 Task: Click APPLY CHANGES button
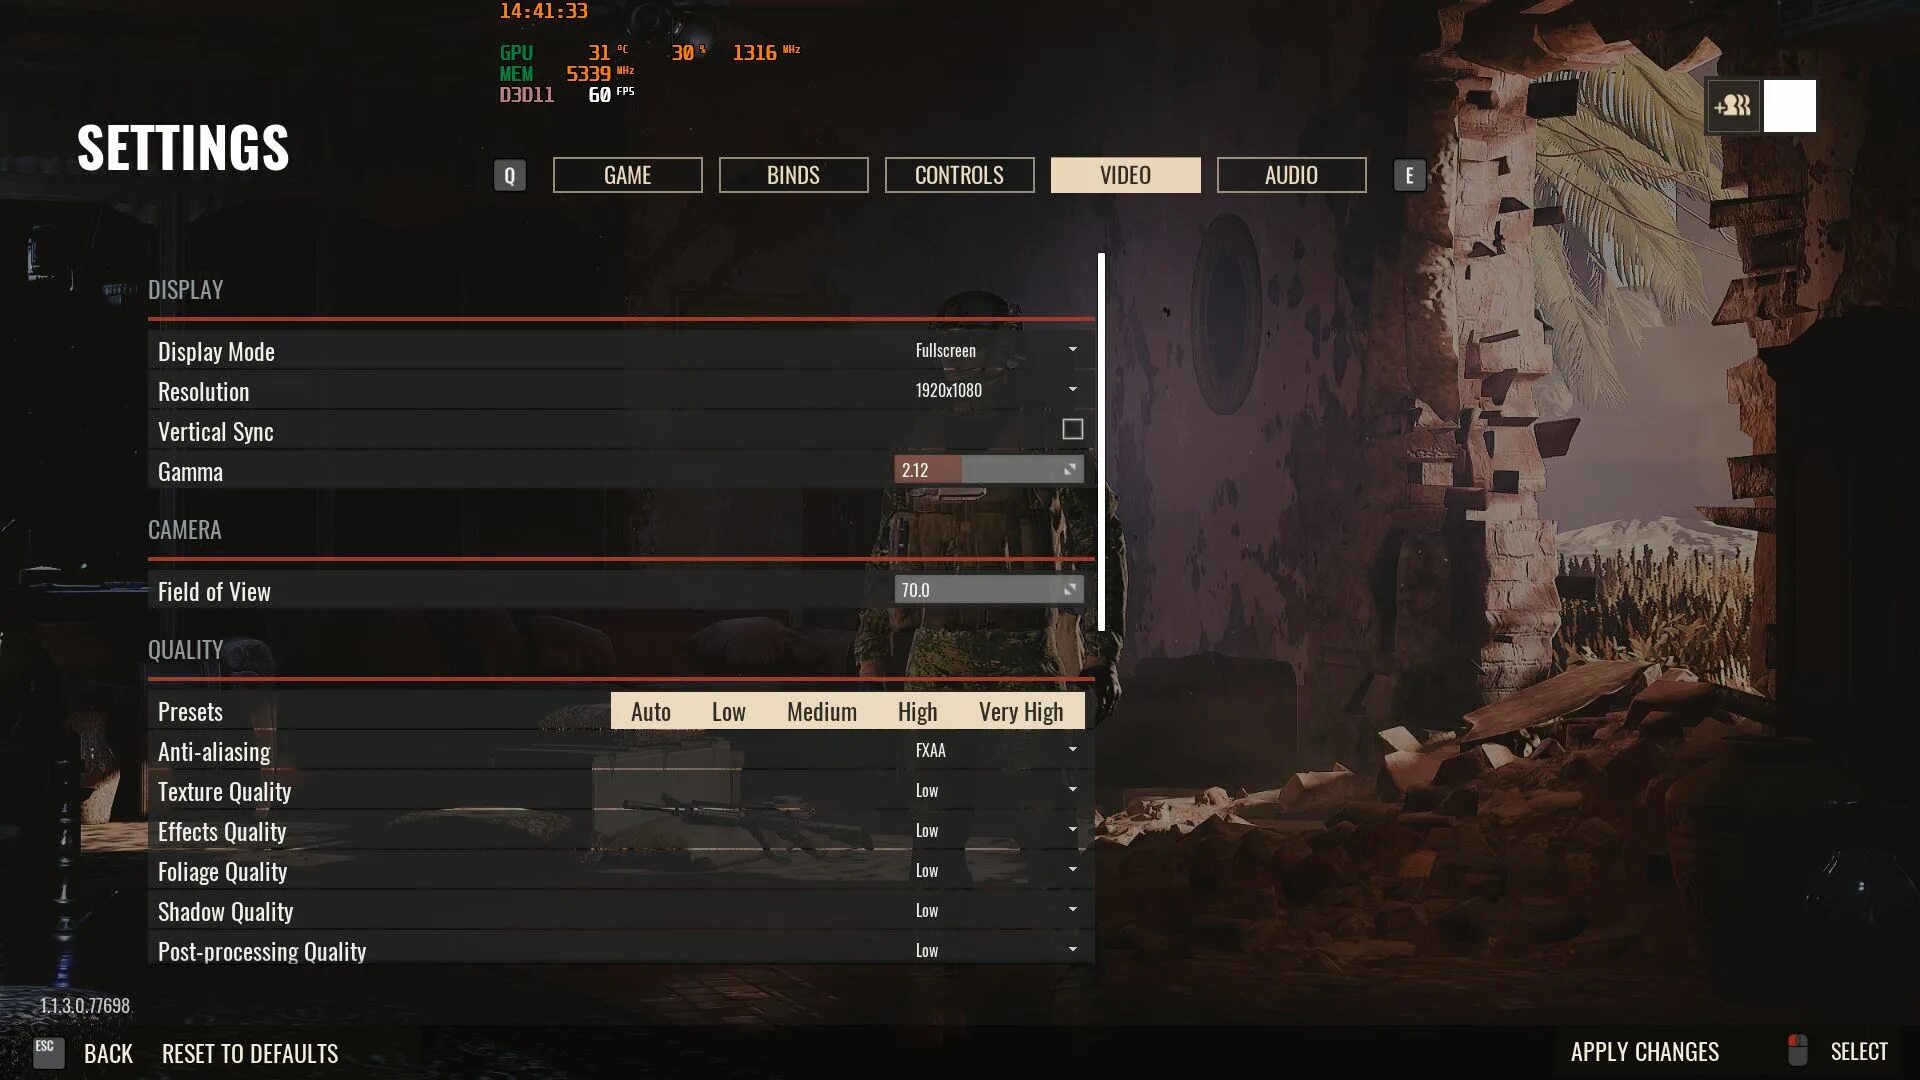tap(1644, 1051)
